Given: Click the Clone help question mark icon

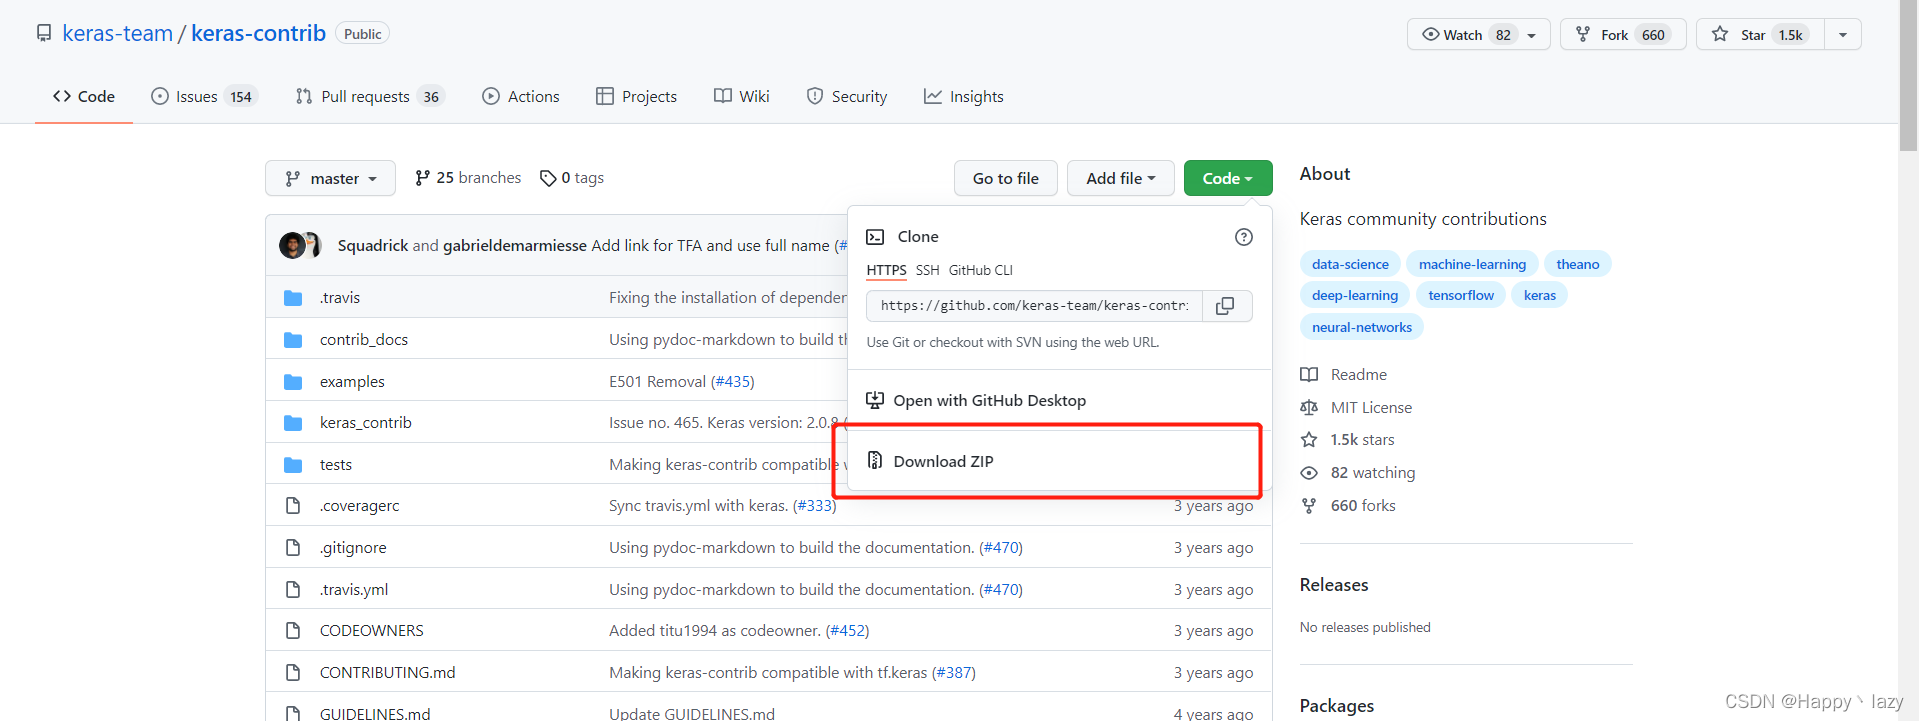Looking at the screenshot, I should [x=1244, y=237].
